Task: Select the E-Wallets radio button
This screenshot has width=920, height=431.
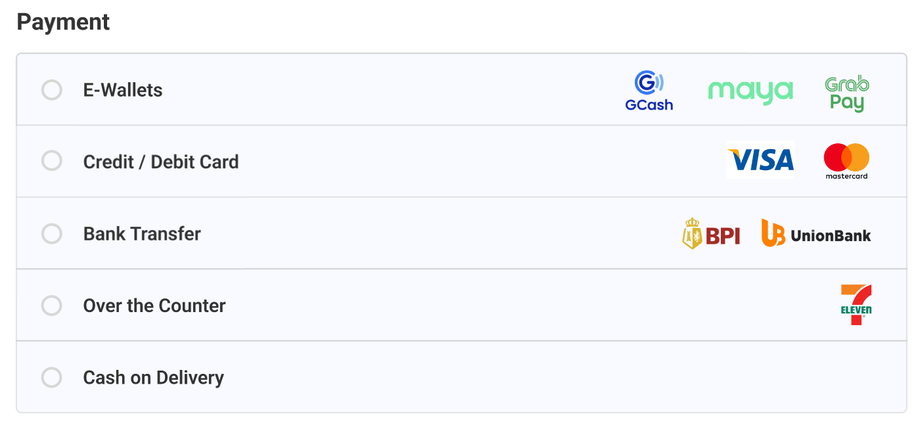Action: point(52,90)
